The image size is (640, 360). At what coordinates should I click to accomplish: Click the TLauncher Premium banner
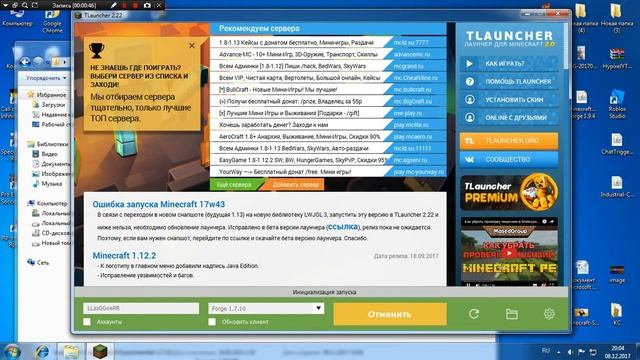pyautogui.click(x=509, y=193)
